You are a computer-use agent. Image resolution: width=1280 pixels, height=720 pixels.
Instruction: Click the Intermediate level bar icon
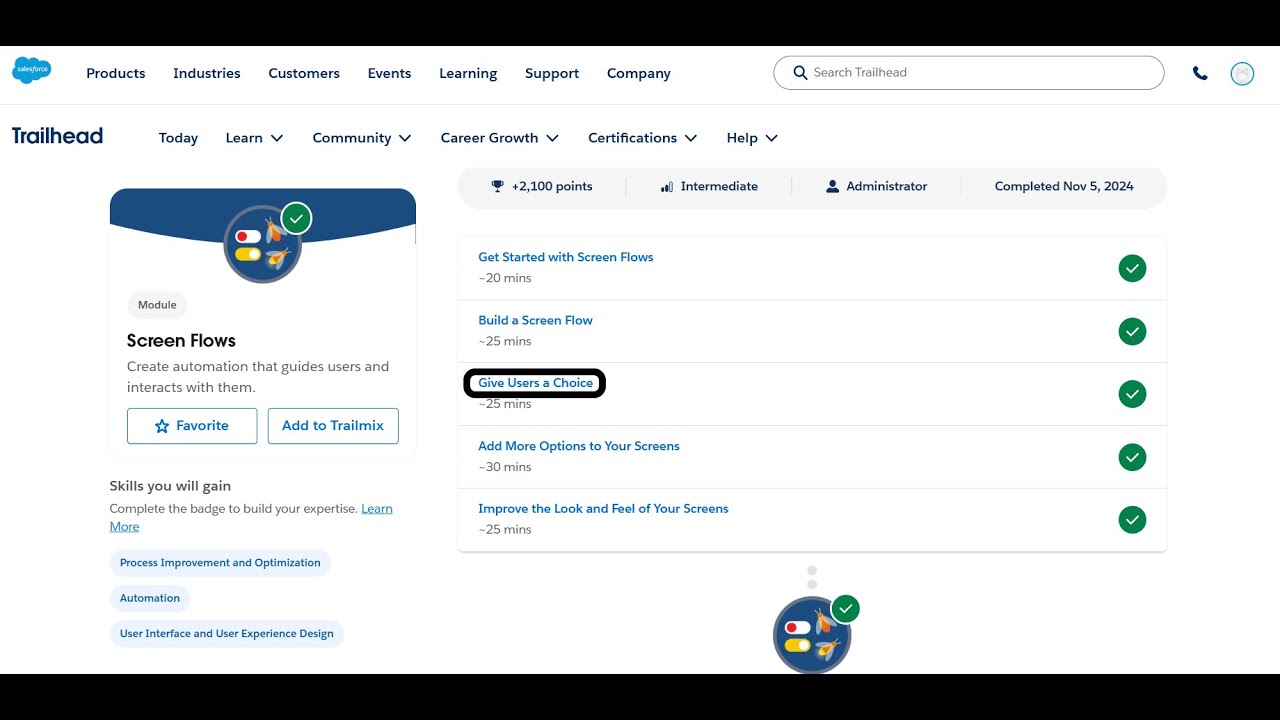[667, 186]
